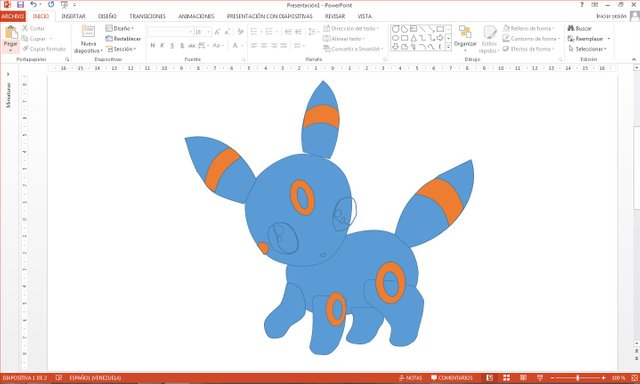Open Efectos de forma effects
This screenshot has width=640, height=384.
tap(528, 49)
